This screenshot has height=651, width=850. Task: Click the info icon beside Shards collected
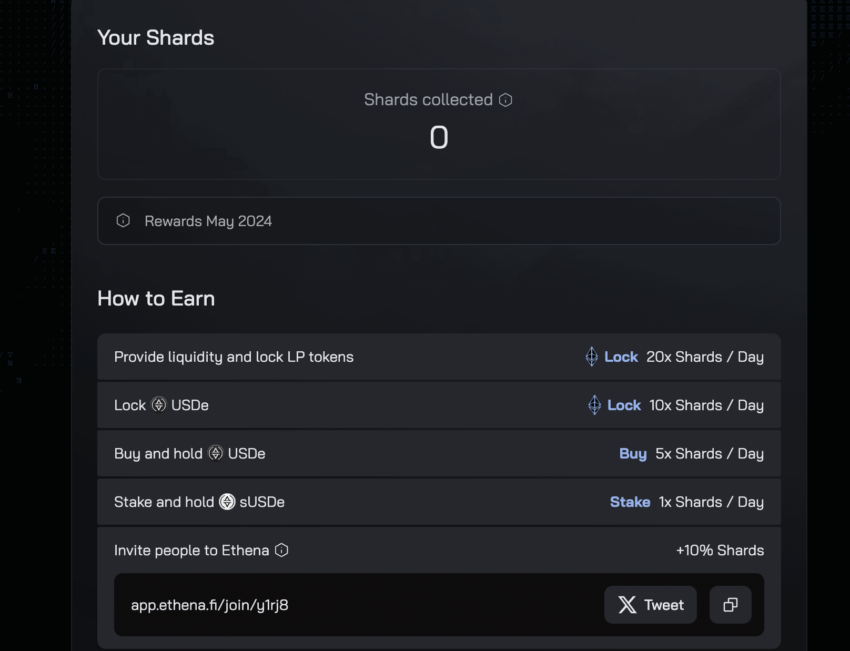click(x=506, y=100)
